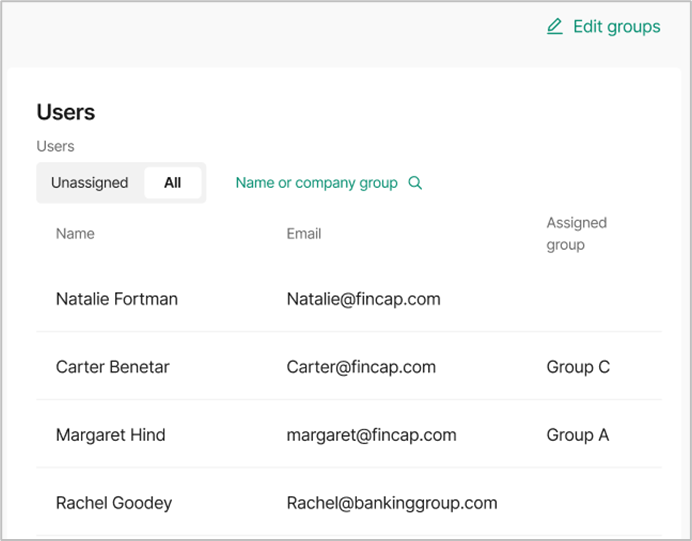Screen dimensions: 692x541
Task: Click the Name column header
Action: coord(75,234)
